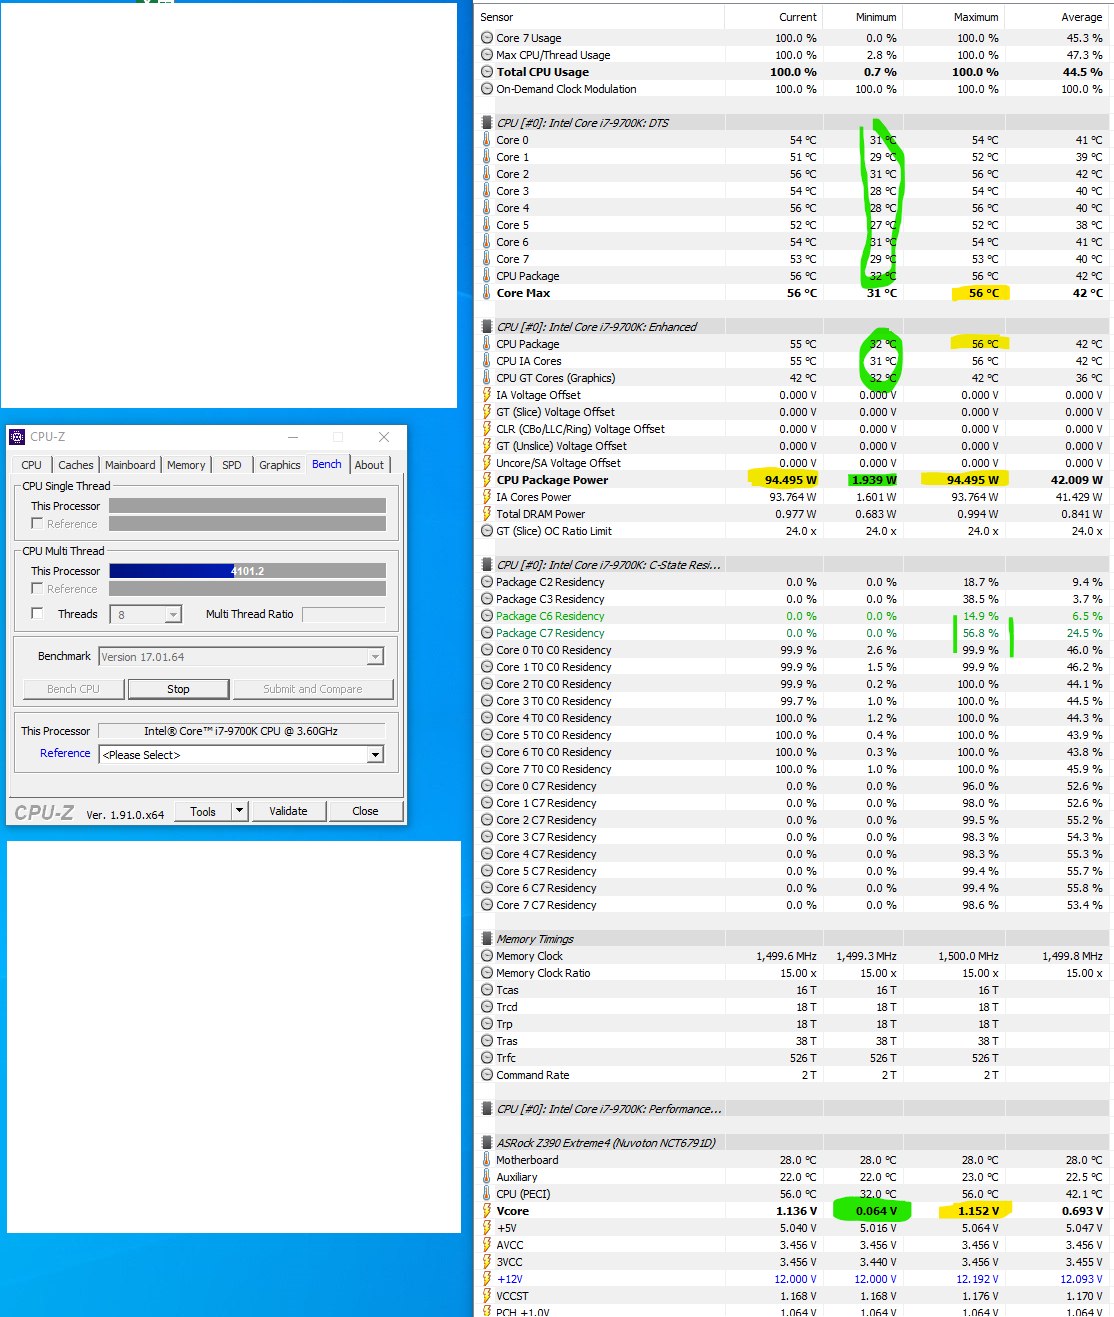Viewport: 1114px width, 1317px height.
Task: Click Submit and Compare button
Action: click(x=313, y=689)
